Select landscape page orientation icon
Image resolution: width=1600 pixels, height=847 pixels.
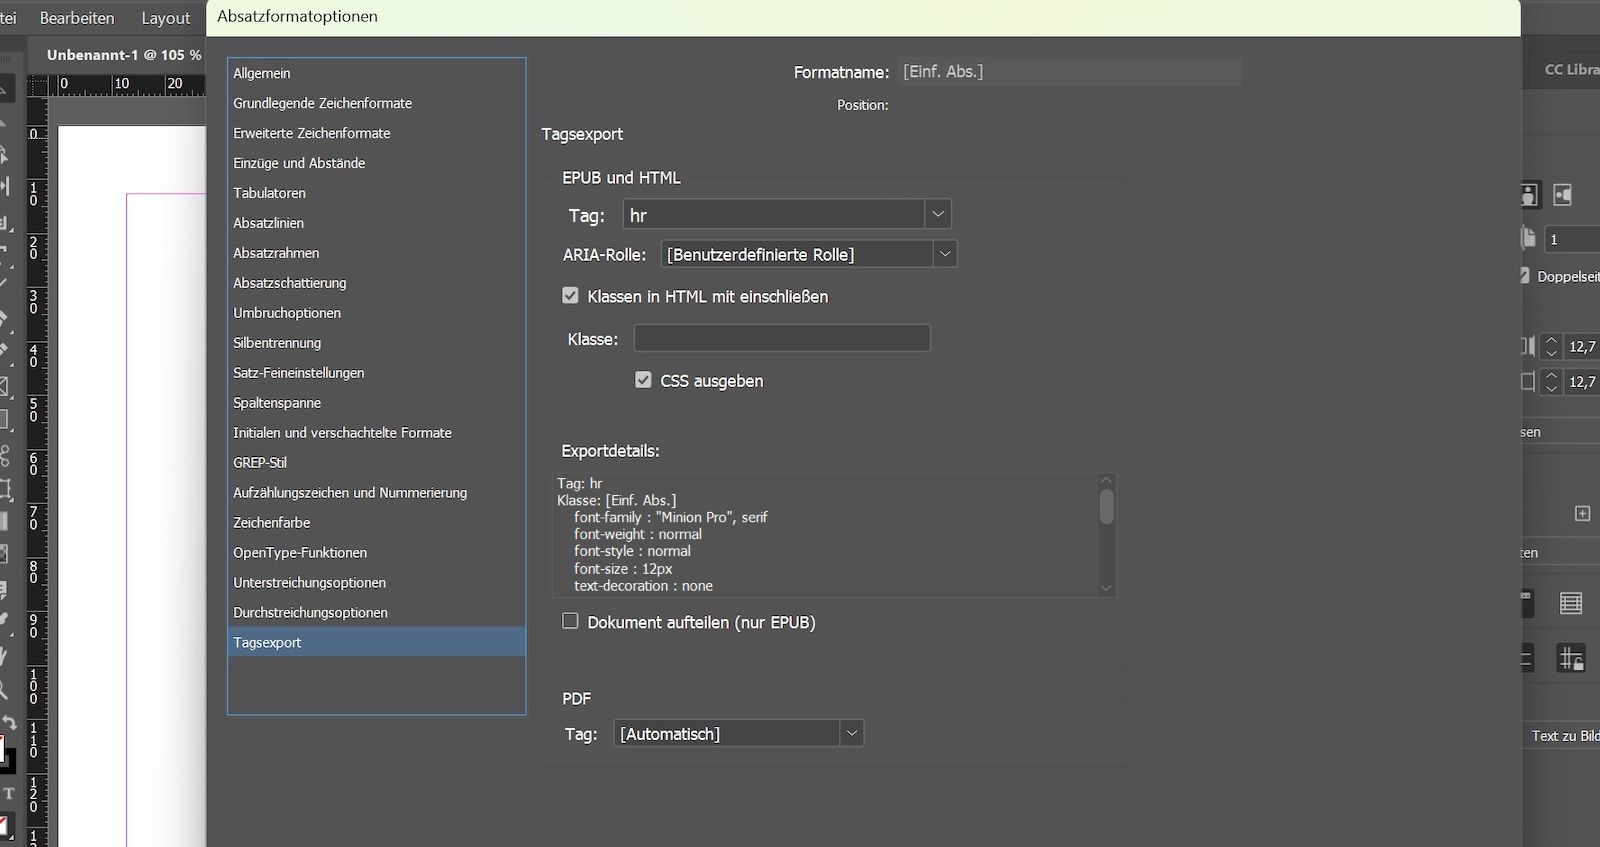pyautogui.click(x=1563, y=195)
